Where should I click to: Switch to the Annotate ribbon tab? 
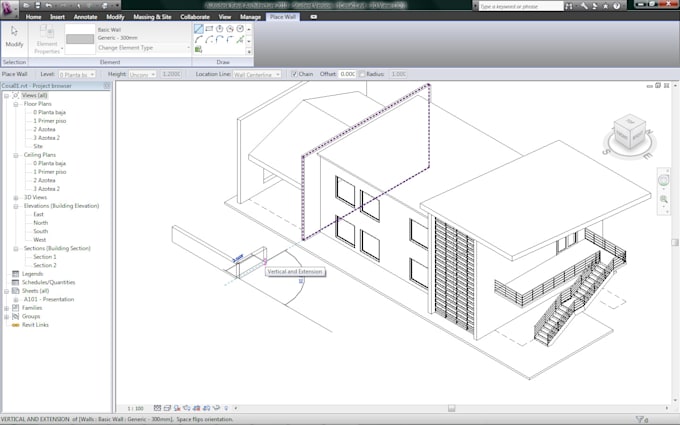[87, 17]
